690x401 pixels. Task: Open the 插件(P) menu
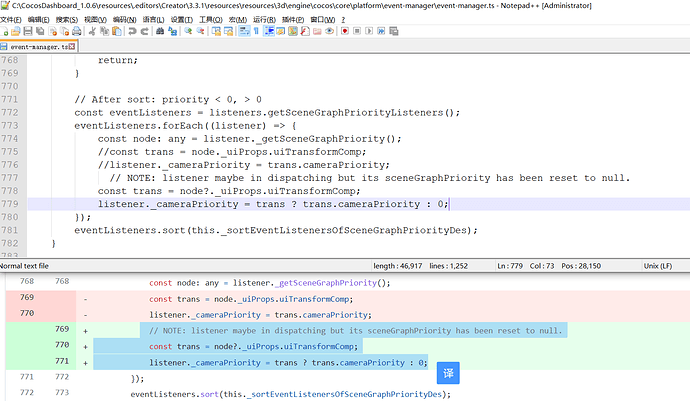[x=293, y=19]
